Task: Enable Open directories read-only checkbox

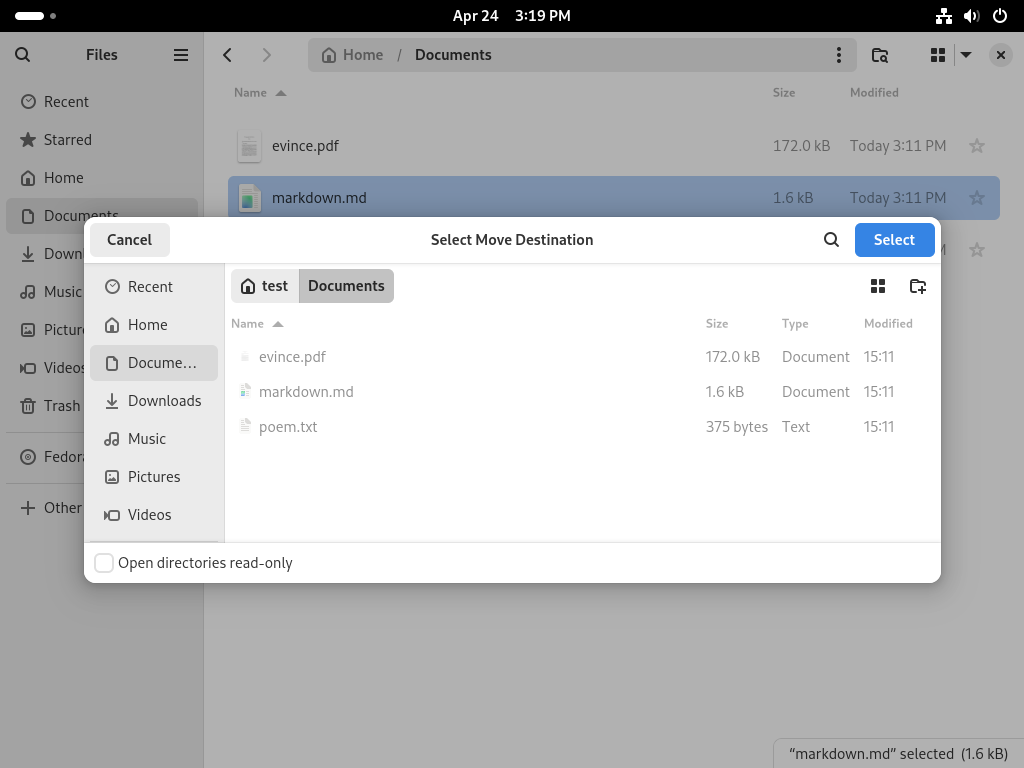Action: click(104, 563)
